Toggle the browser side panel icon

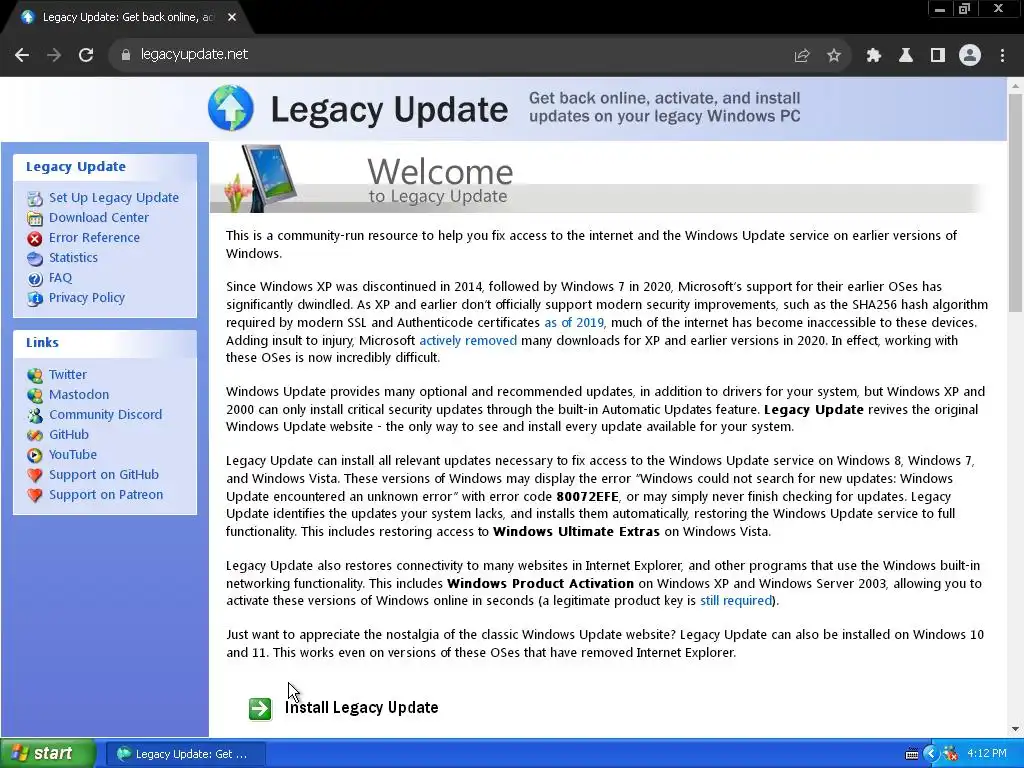pyautogui.click(x=938, y=56)
